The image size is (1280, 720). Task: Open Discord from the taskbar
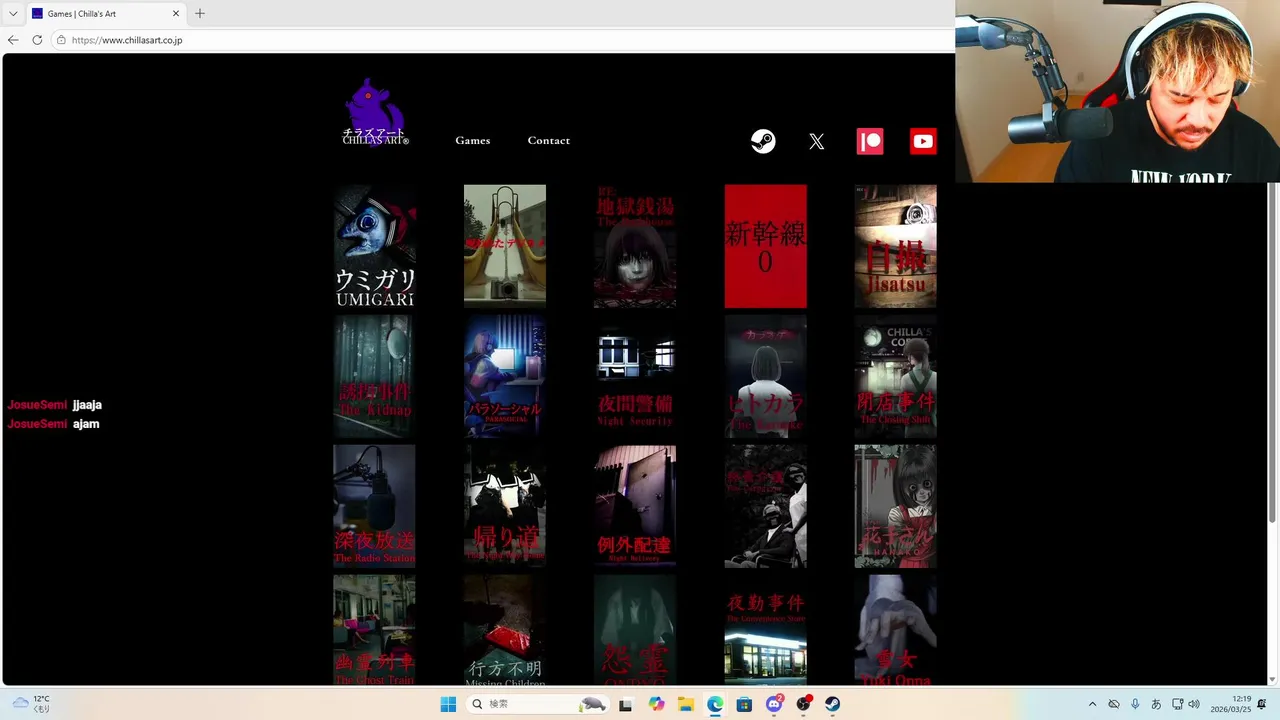[774, 704]
